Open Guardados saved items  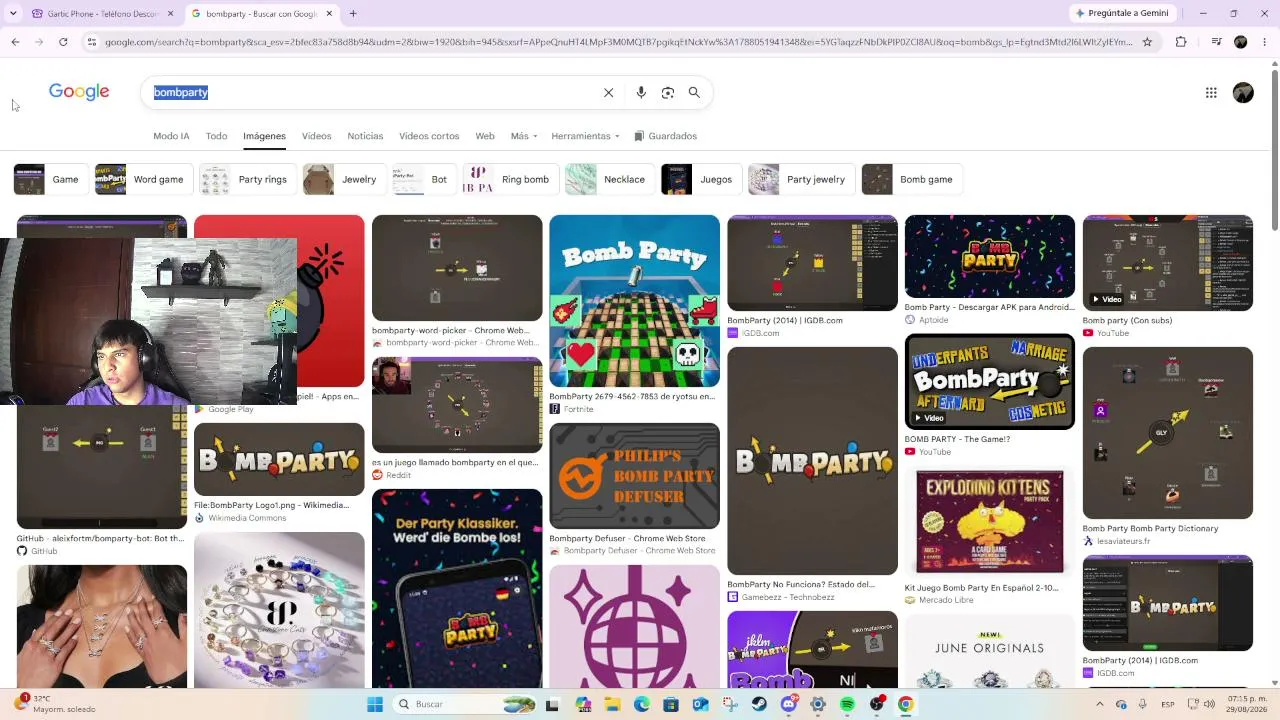[x=666, y=136]
